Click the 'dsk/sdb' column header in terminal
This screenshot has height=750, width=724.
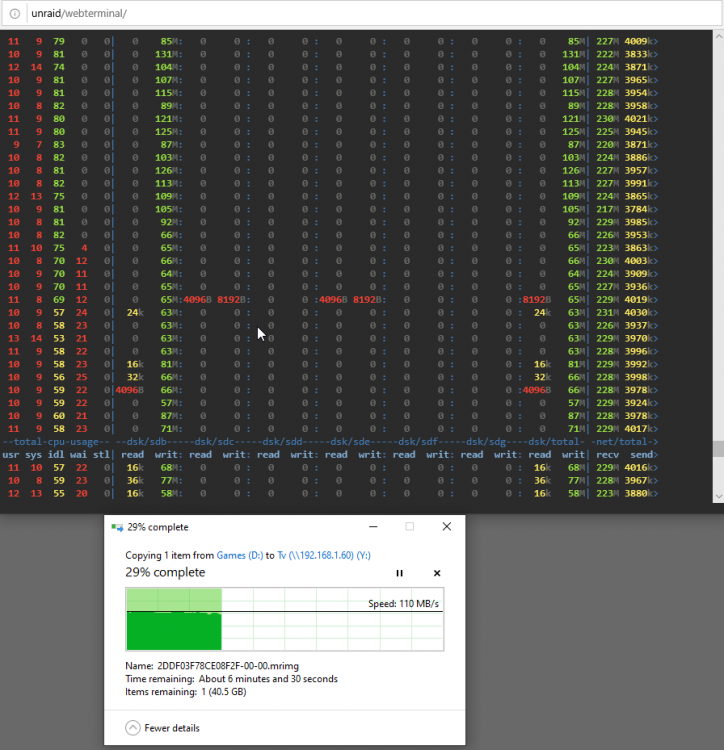pyautogui.click(x=149, y=442)
